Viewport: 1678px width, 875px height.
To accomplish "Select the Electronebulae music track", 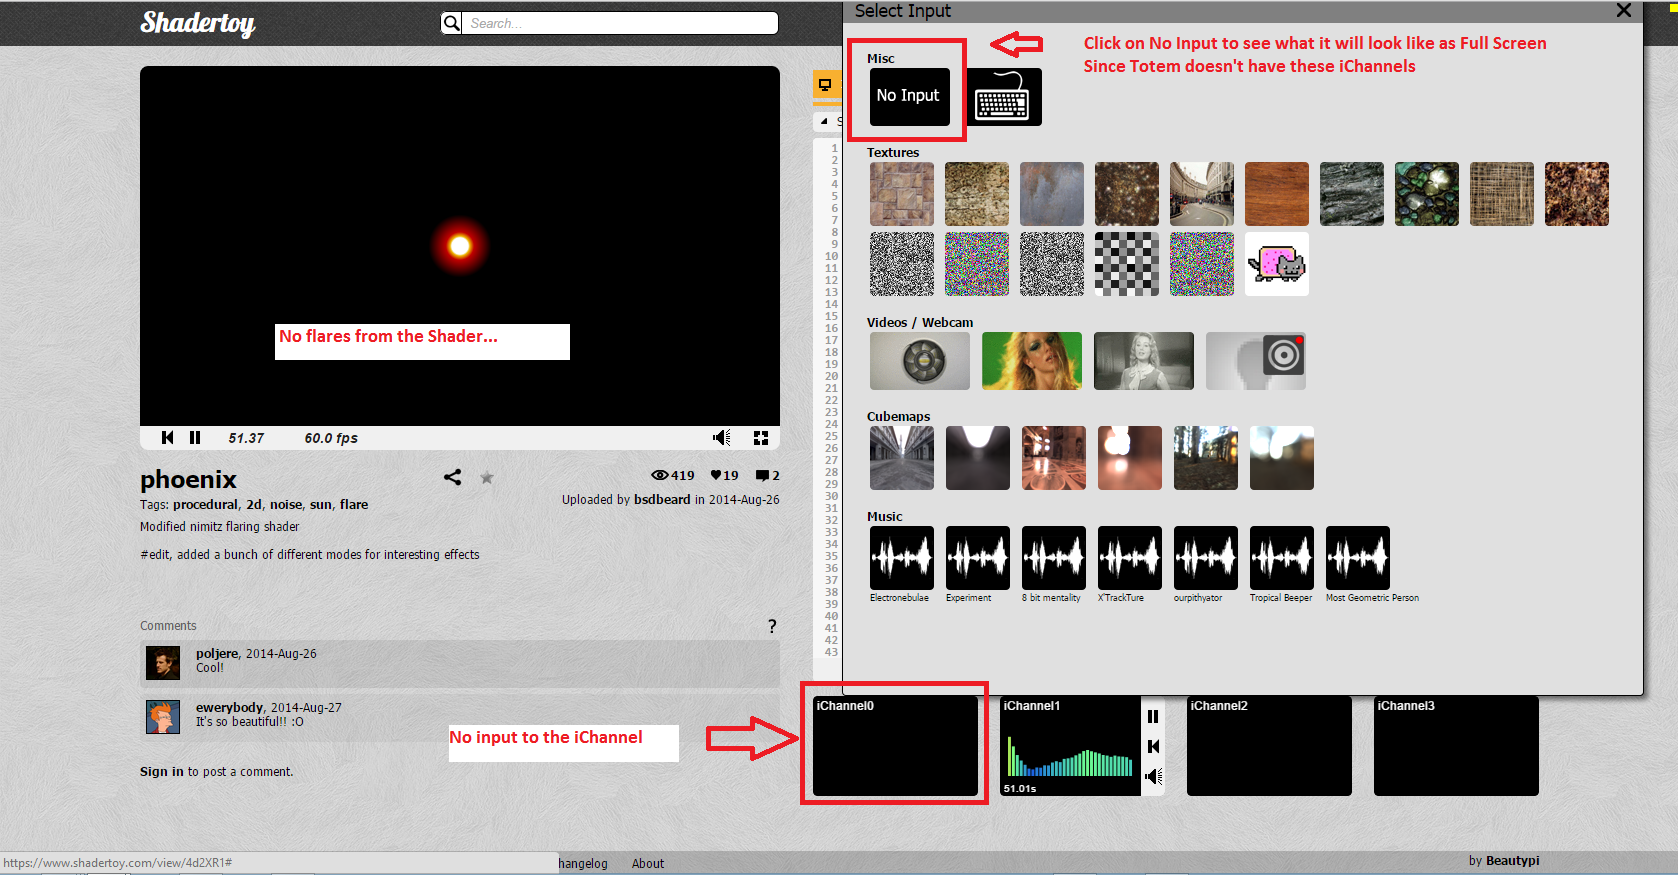I will tap(901, 558).
